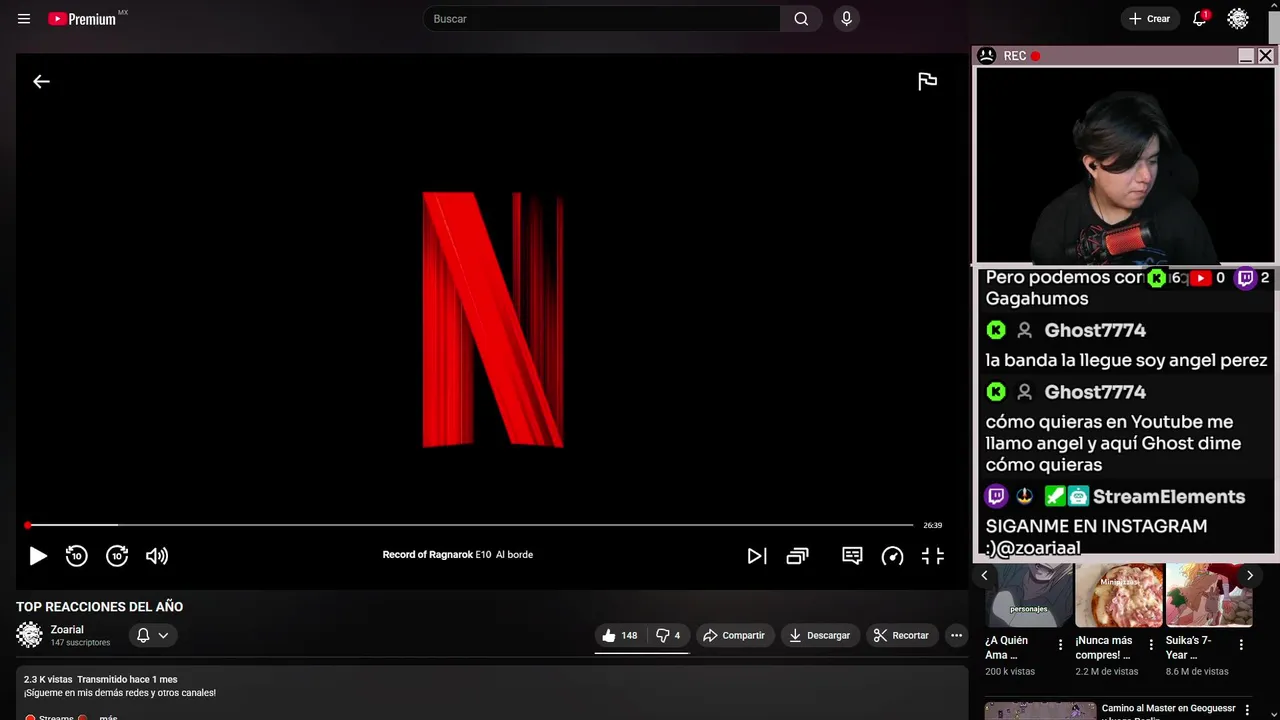The height and width of the screenshot is (720, 1280).
Task: Open the YouTube hamburger guide menu
Action: pos(24,19)
